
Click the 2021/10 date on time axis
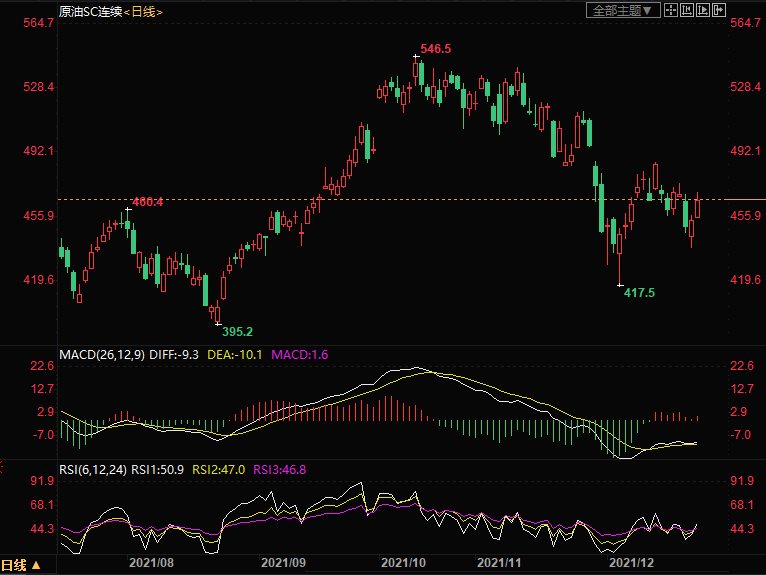click(x=404, y=564)
